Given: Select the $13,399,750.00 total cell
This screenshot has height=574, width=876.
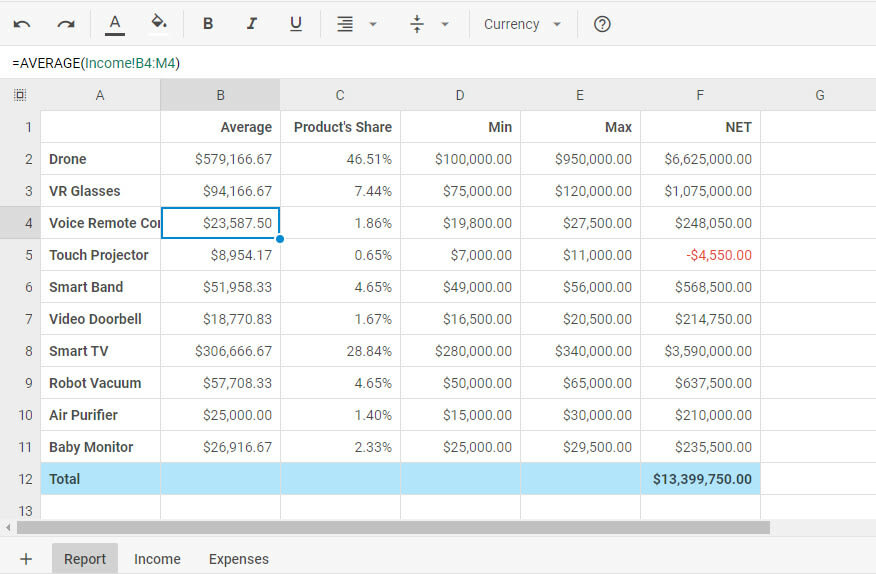Looking at the screenshot, I should [x=701, y=479].
